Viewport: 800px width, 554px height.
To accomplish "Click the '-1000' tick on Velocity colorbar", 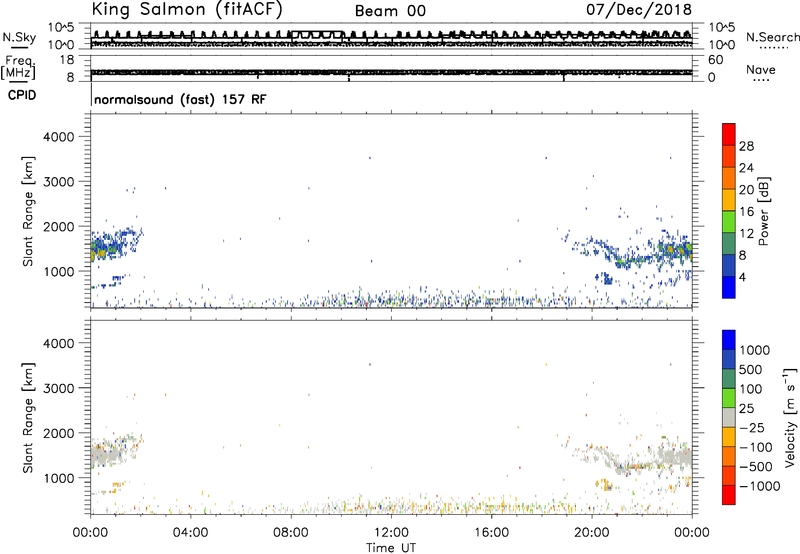I will [759, 486].
